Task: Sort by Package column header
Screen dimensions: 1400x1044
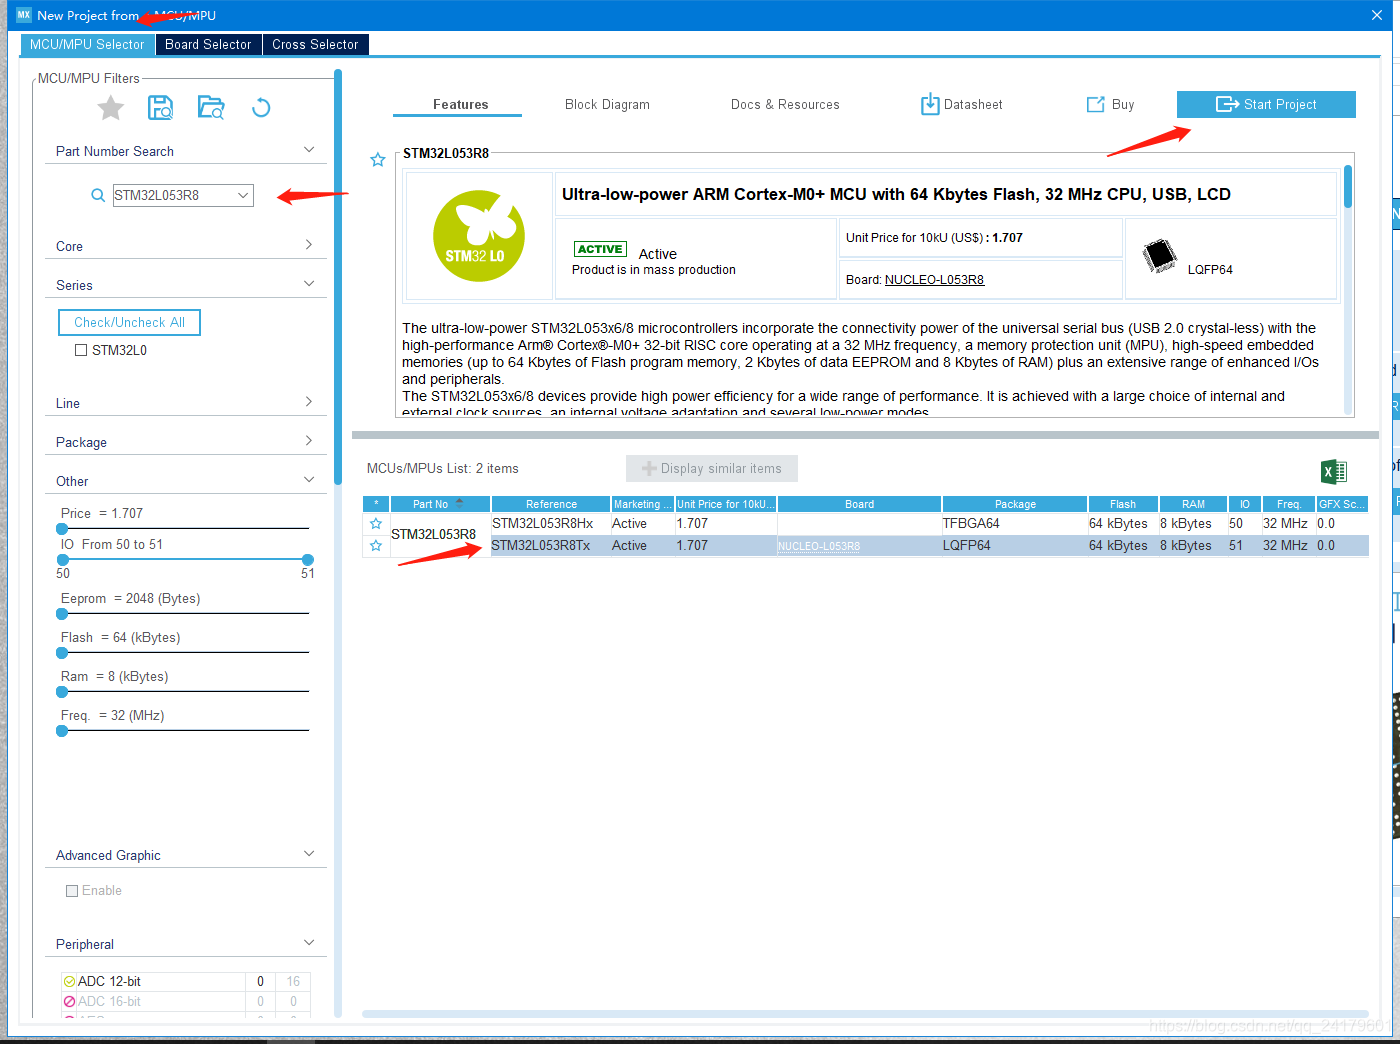Action: pyautogui.click(x=1014, y=504)
